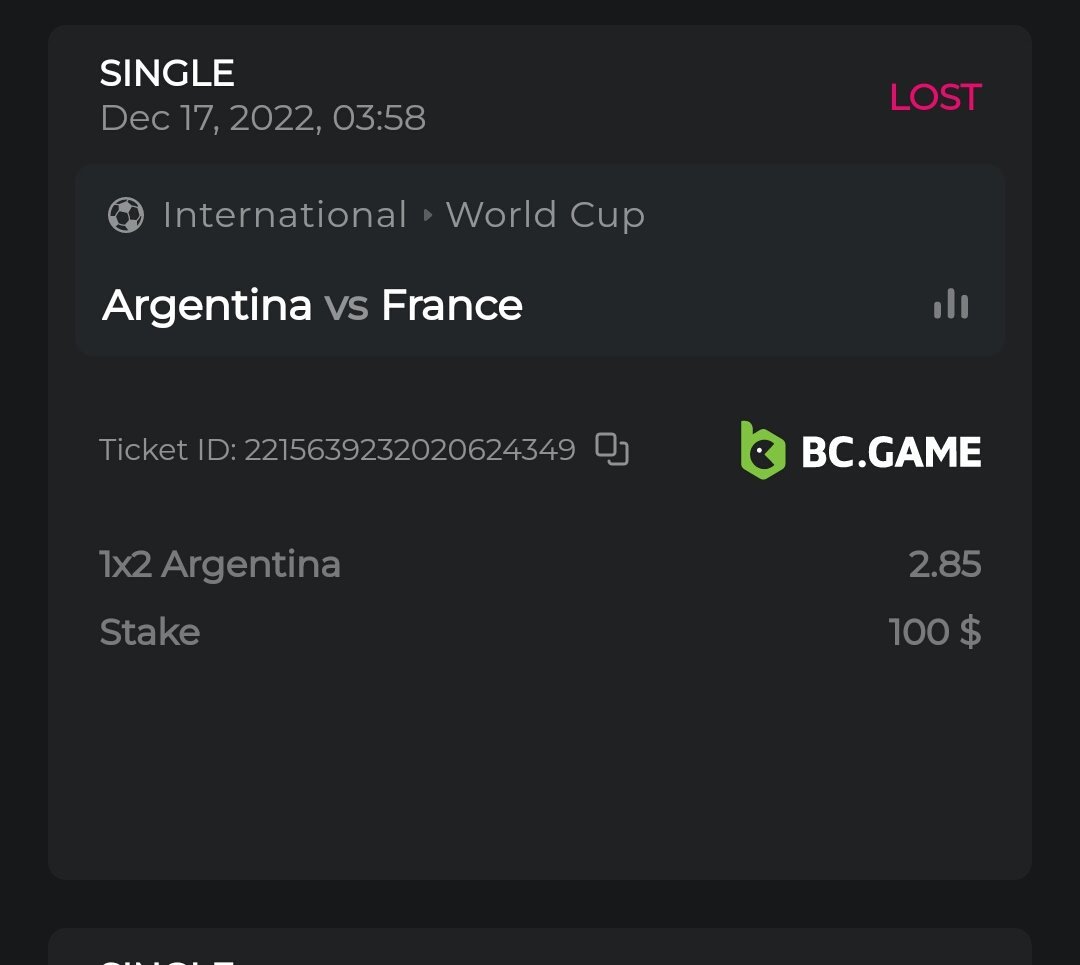The width and height of the screenshot is (1080, 965).
Task: Click the SINGLE bet type heading
Action: tap(167, 73)
